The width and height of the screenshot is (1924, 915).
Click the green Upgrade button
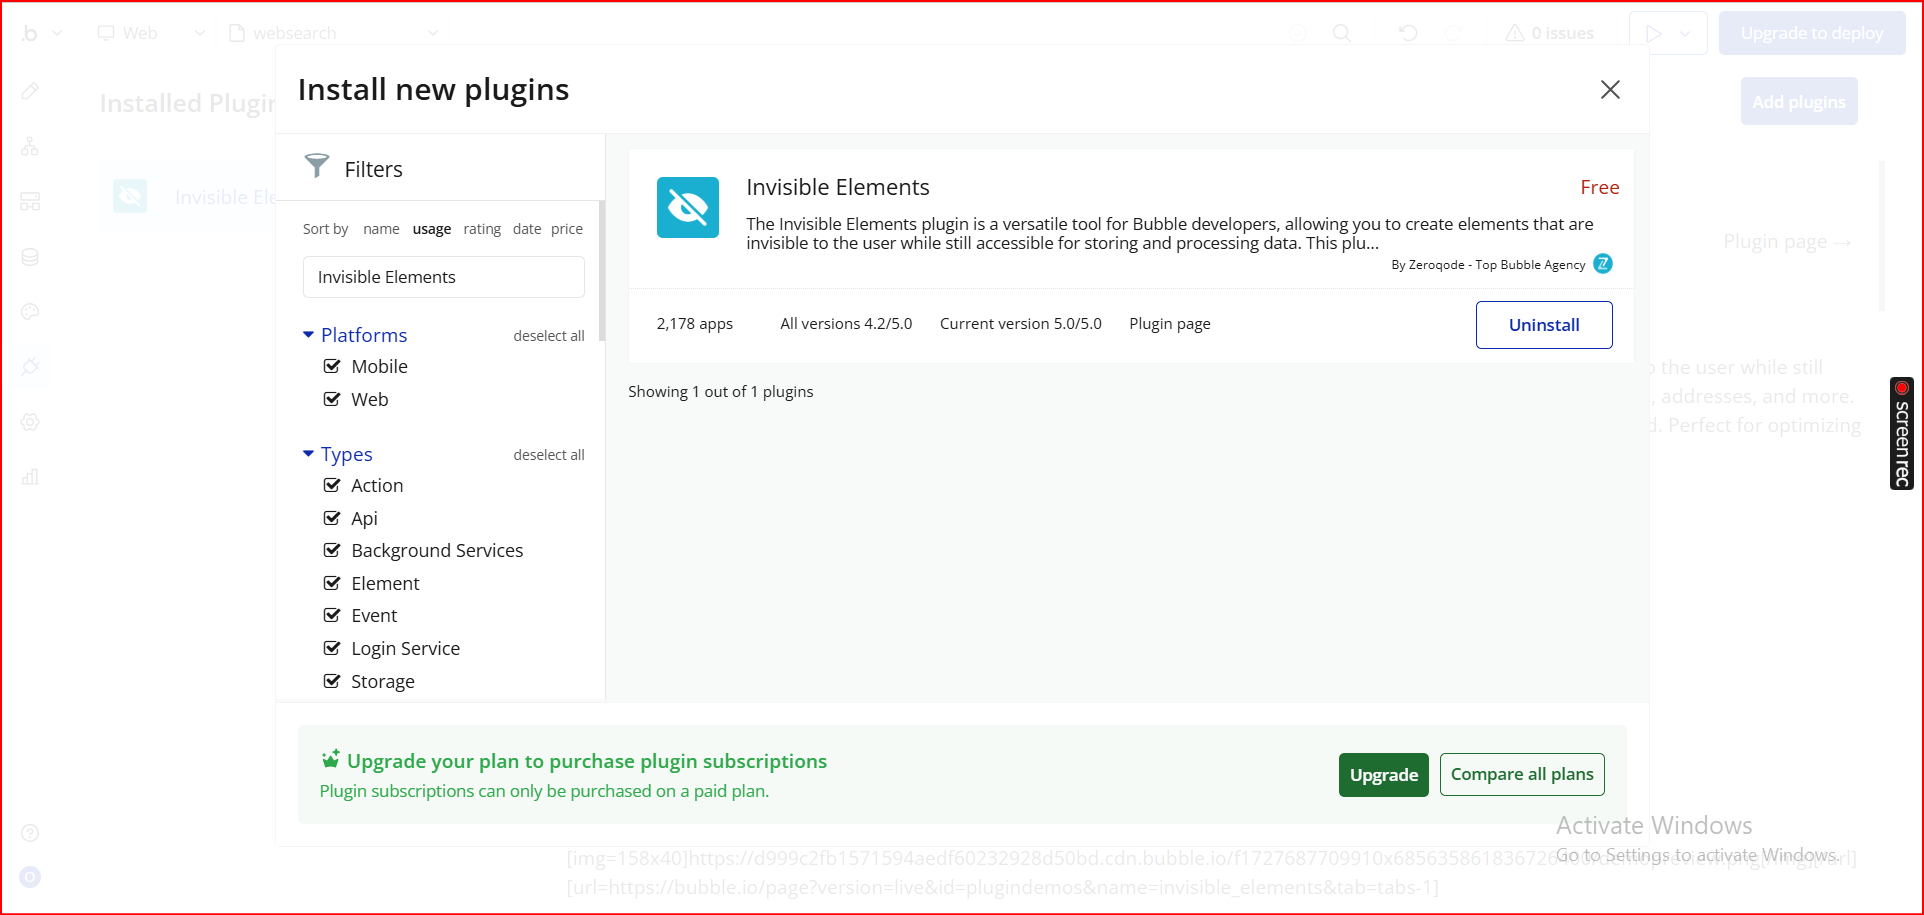(x=1383, y=775)
